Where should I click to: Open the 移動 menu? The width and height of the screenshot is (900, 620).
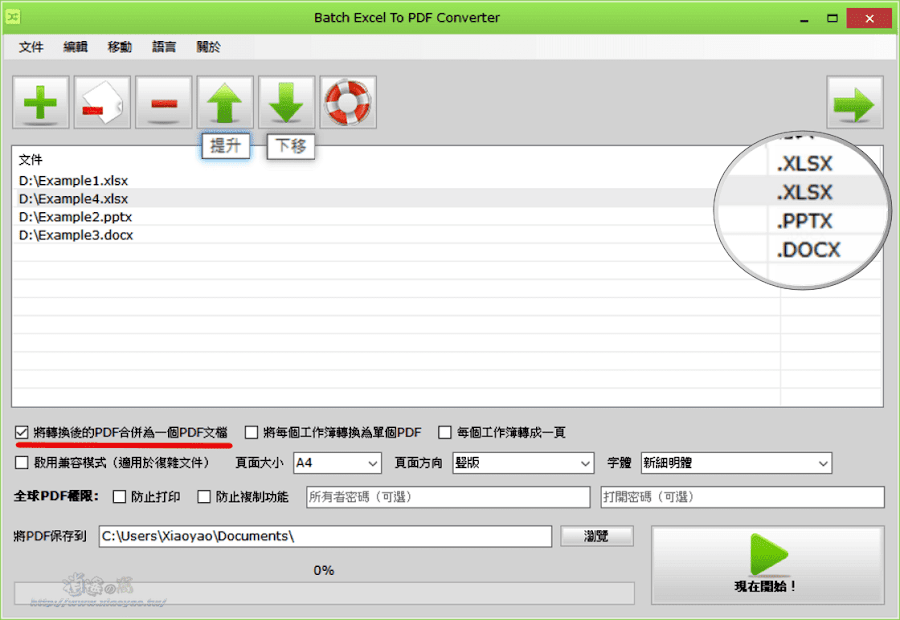click(119, 47)
